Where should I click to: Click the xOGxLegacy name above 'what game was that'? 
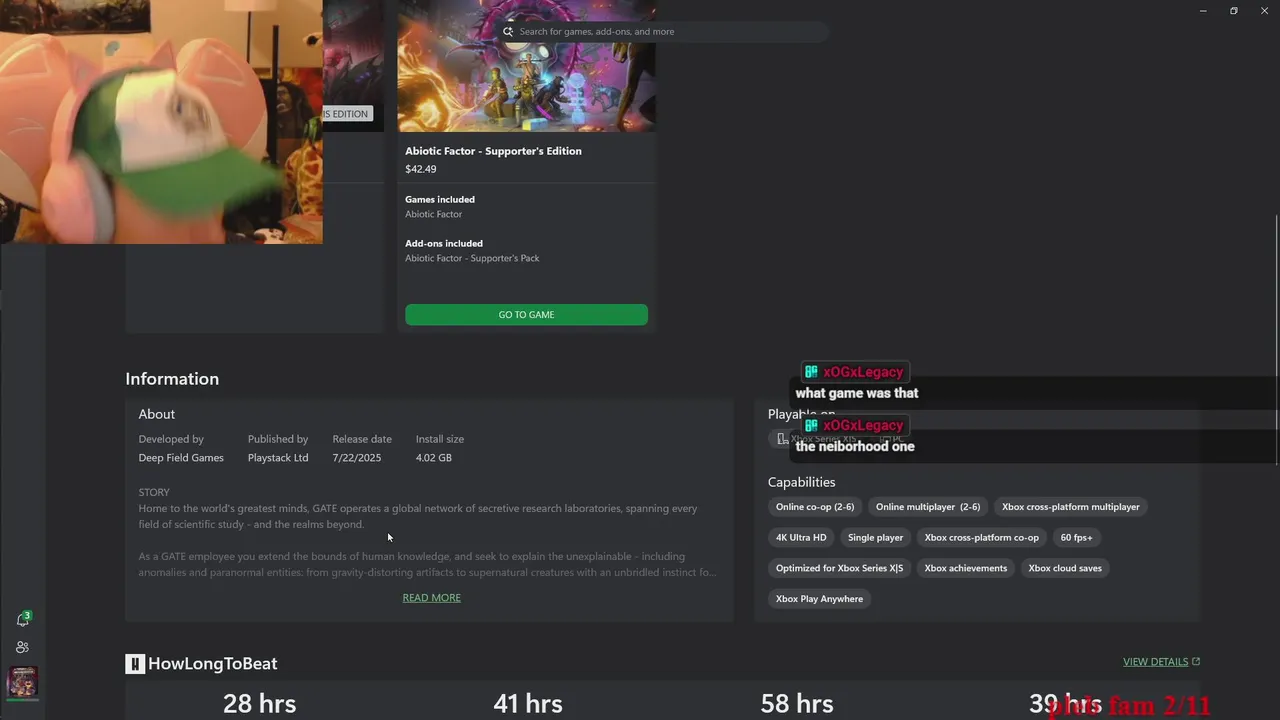coord(863,372)
